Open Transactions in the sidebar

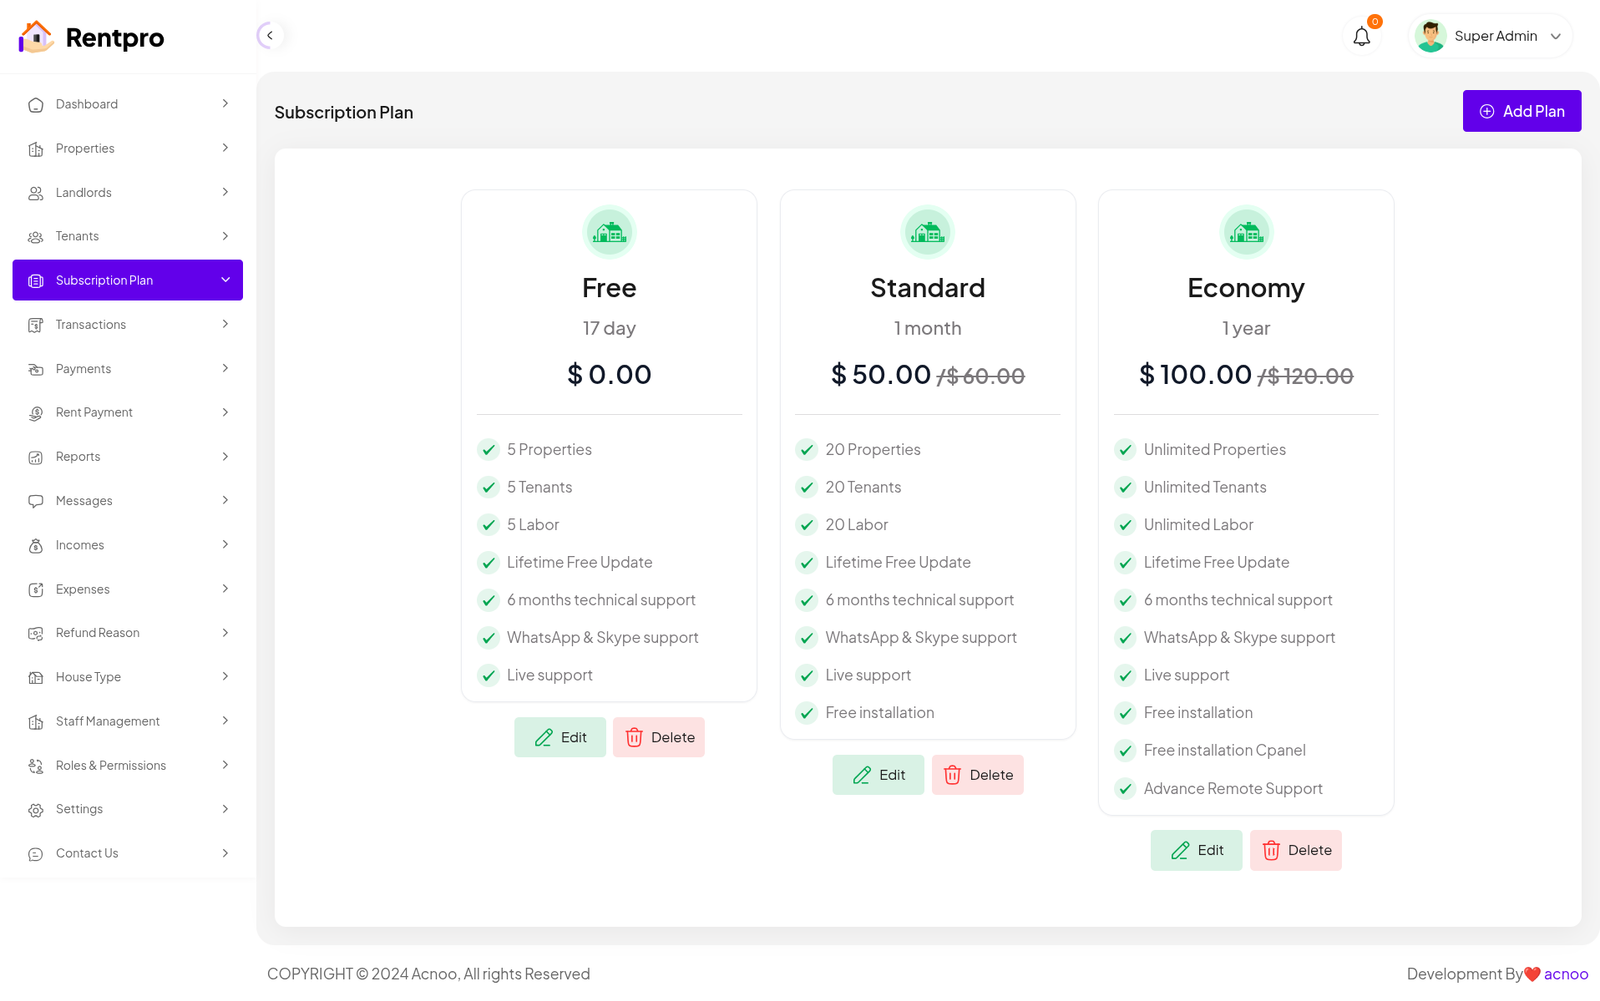91,325
